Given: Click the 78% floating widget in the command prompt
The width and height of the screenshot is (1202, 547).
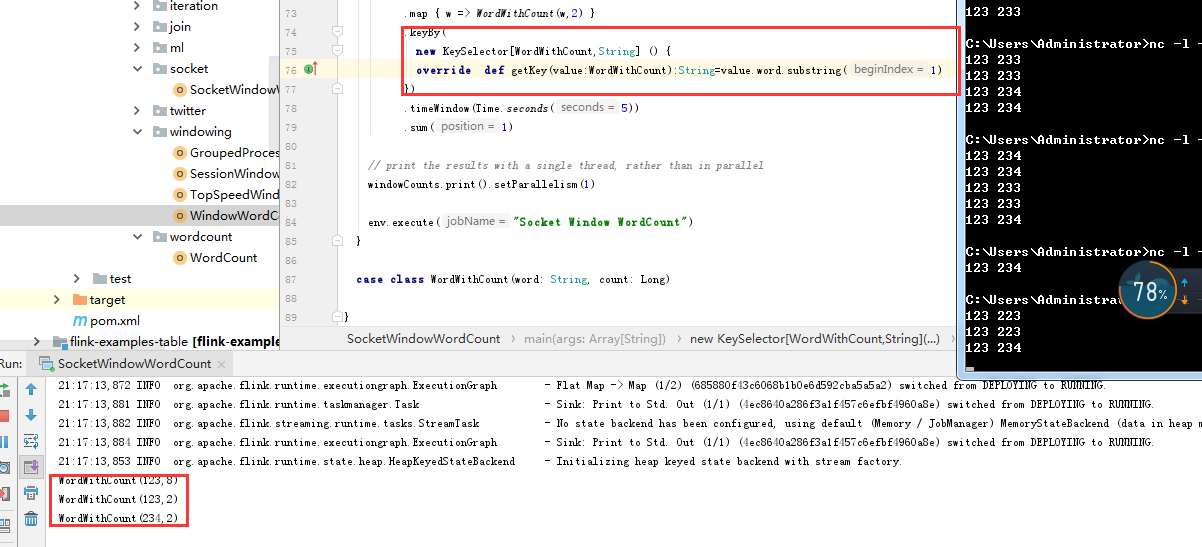Looking at the screenshot, I should (1148, 291).
